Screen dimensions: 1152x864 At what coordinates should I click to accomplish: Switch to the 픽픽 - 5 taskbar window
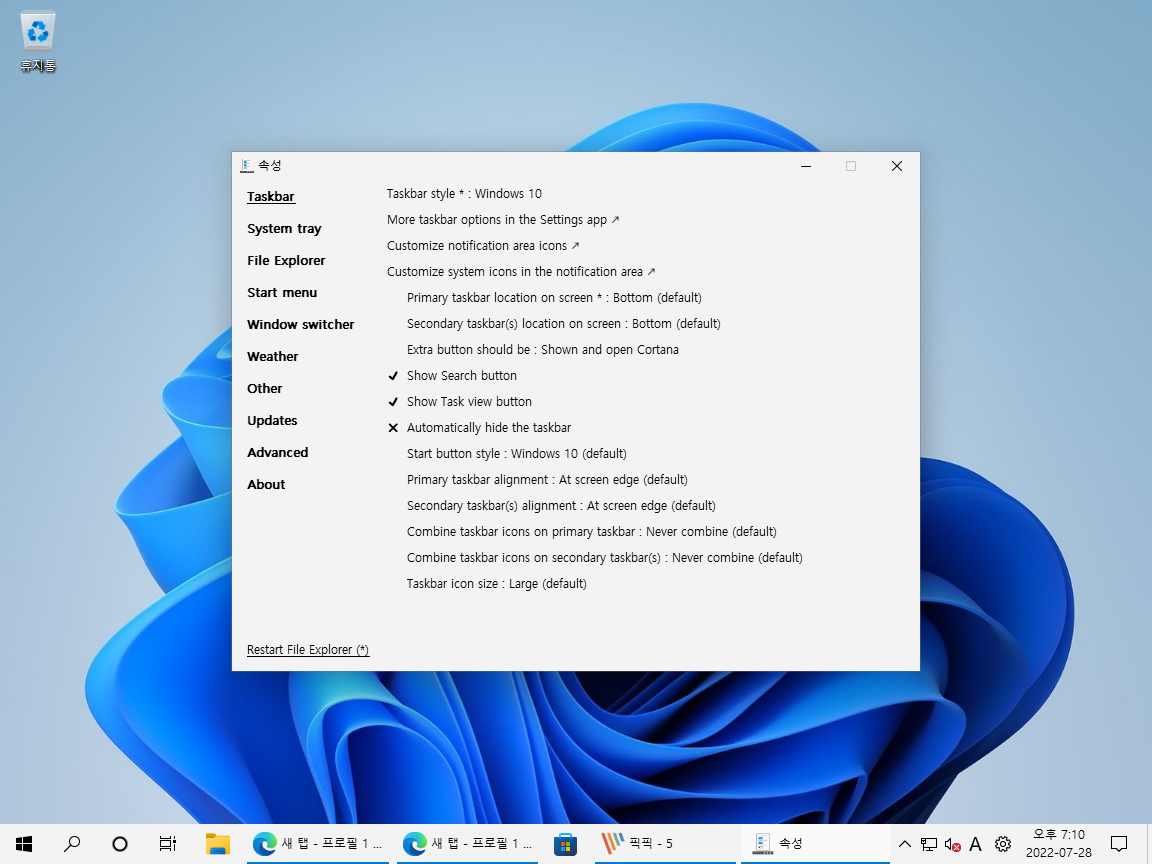pyautogui.click(x=665, y=844)
